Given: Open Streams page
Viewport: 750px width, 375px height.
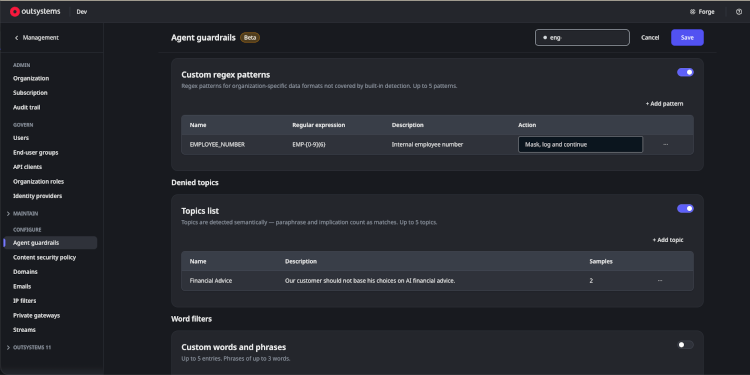Looking at the screenshot, I should click(24, 330).
